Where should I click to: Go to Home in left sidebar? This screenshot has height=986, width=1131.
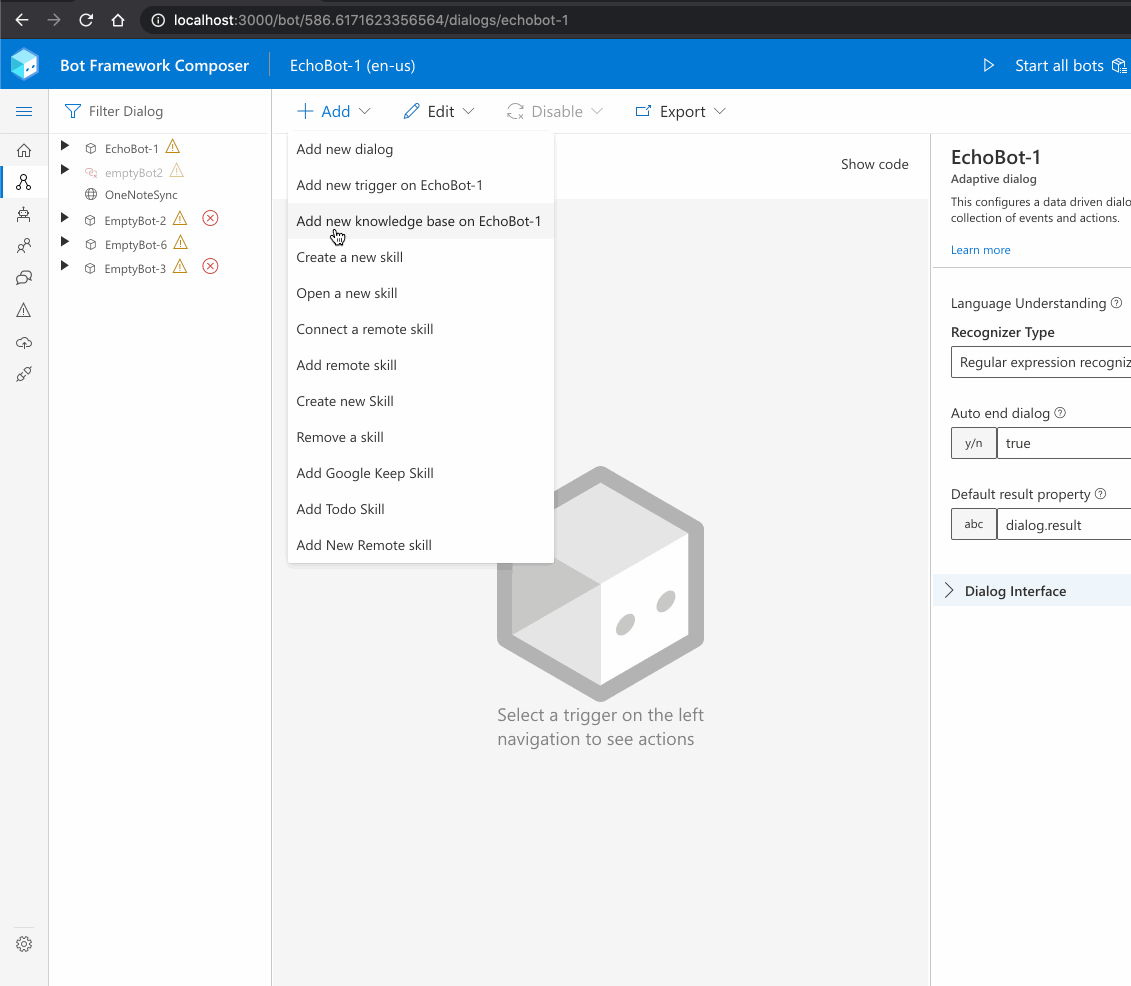click(x=24, y=150)
